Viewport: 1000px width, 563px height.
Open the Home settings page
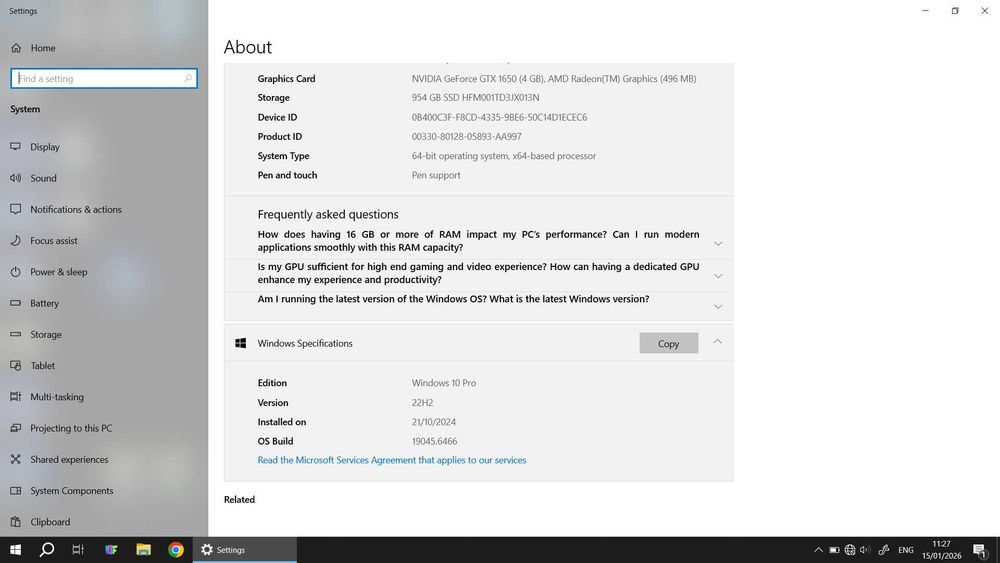point(43,48)
